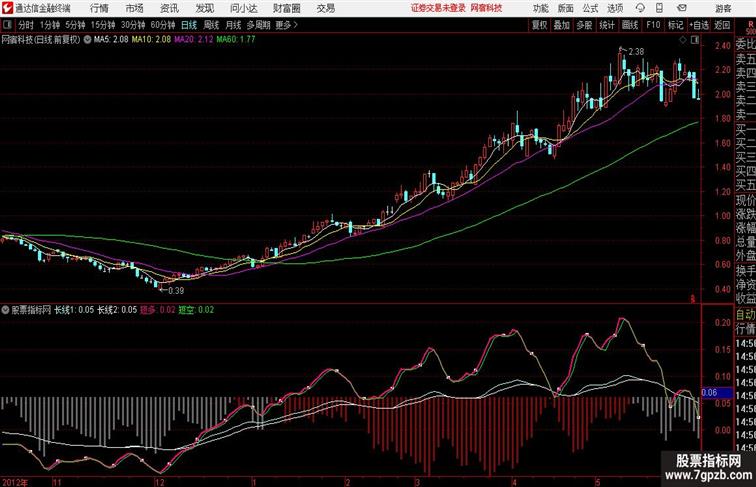756x487 pixels.
Task: Open the 交易 menu
Action: click(325, 8)
